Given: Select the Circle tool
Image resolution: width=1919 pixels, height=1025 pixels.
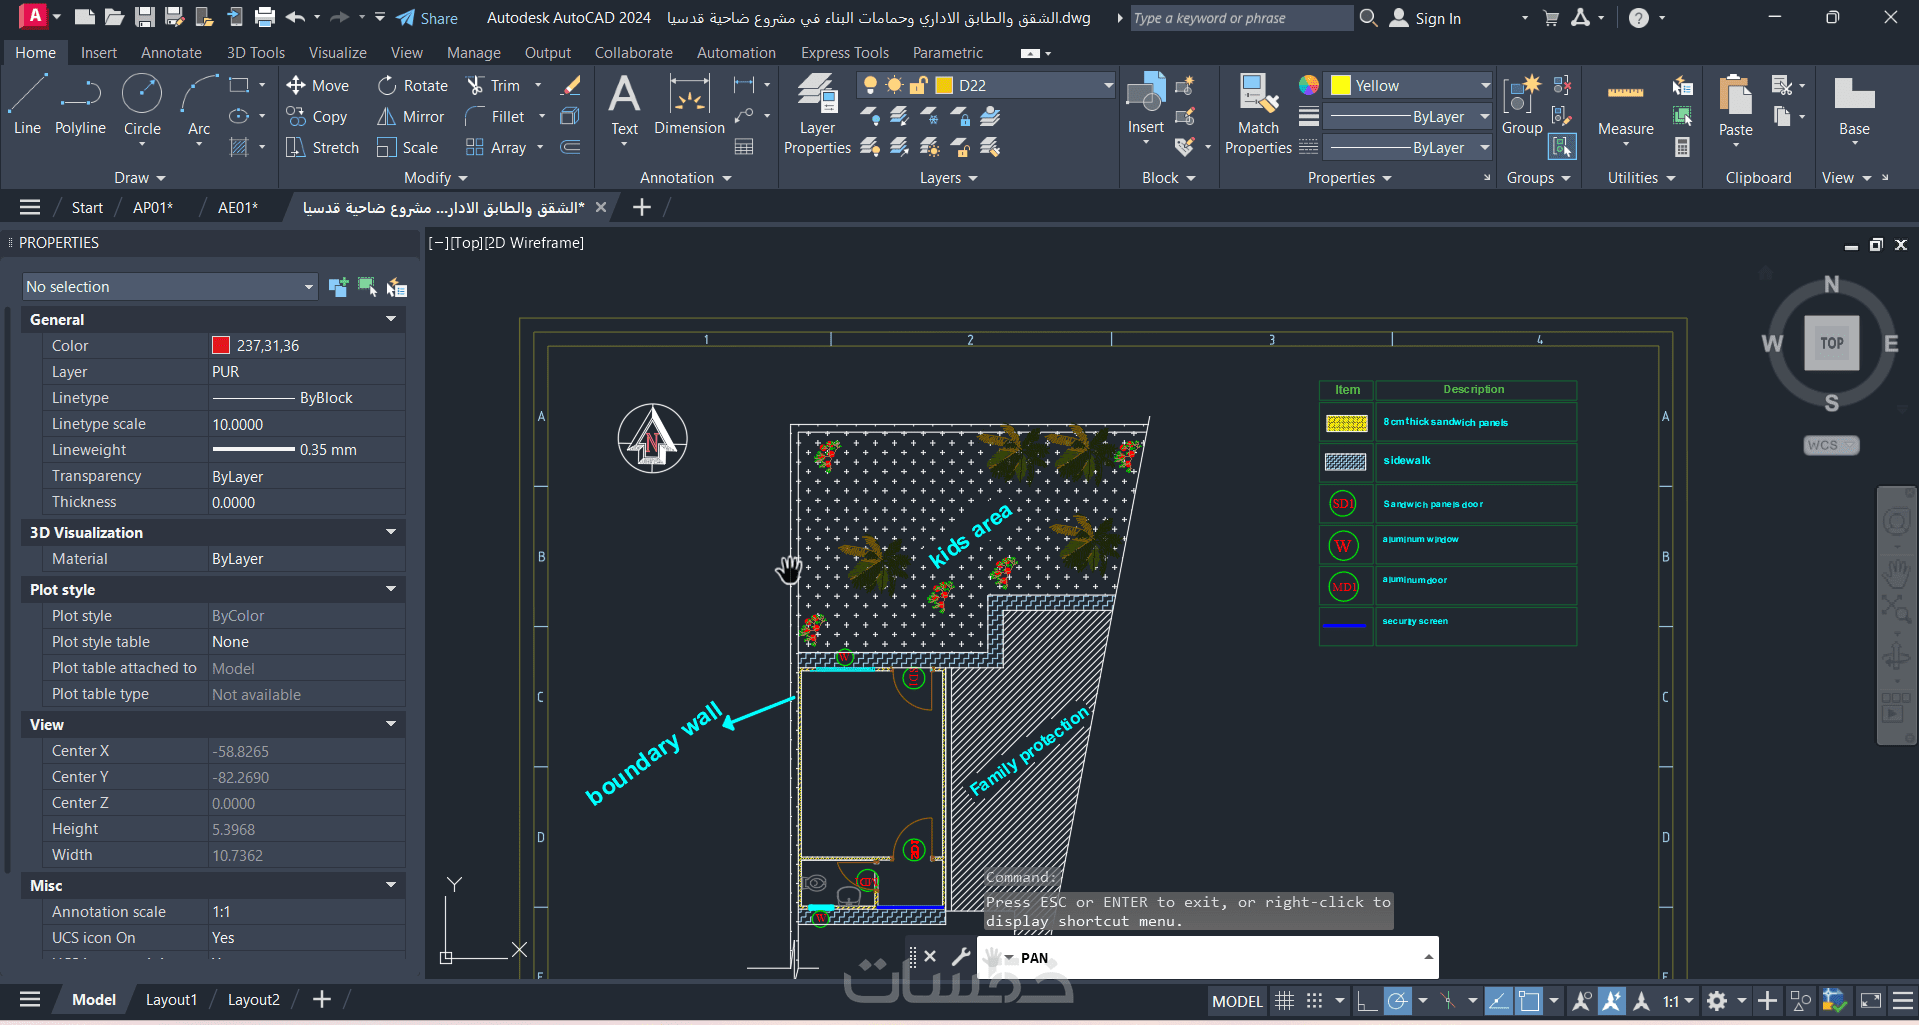Looking at the screenshot, I should (142, 104).
